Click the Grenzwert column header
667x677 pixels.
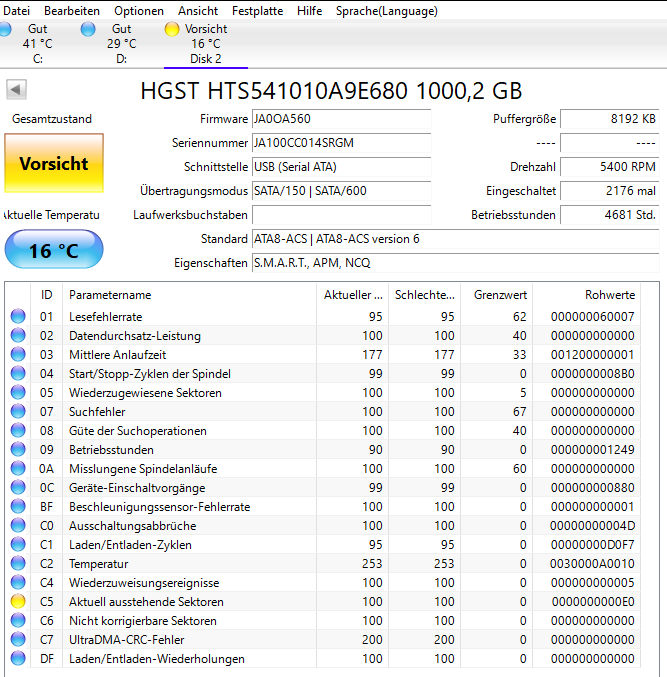pyautogui.click(x=497, y=295)
